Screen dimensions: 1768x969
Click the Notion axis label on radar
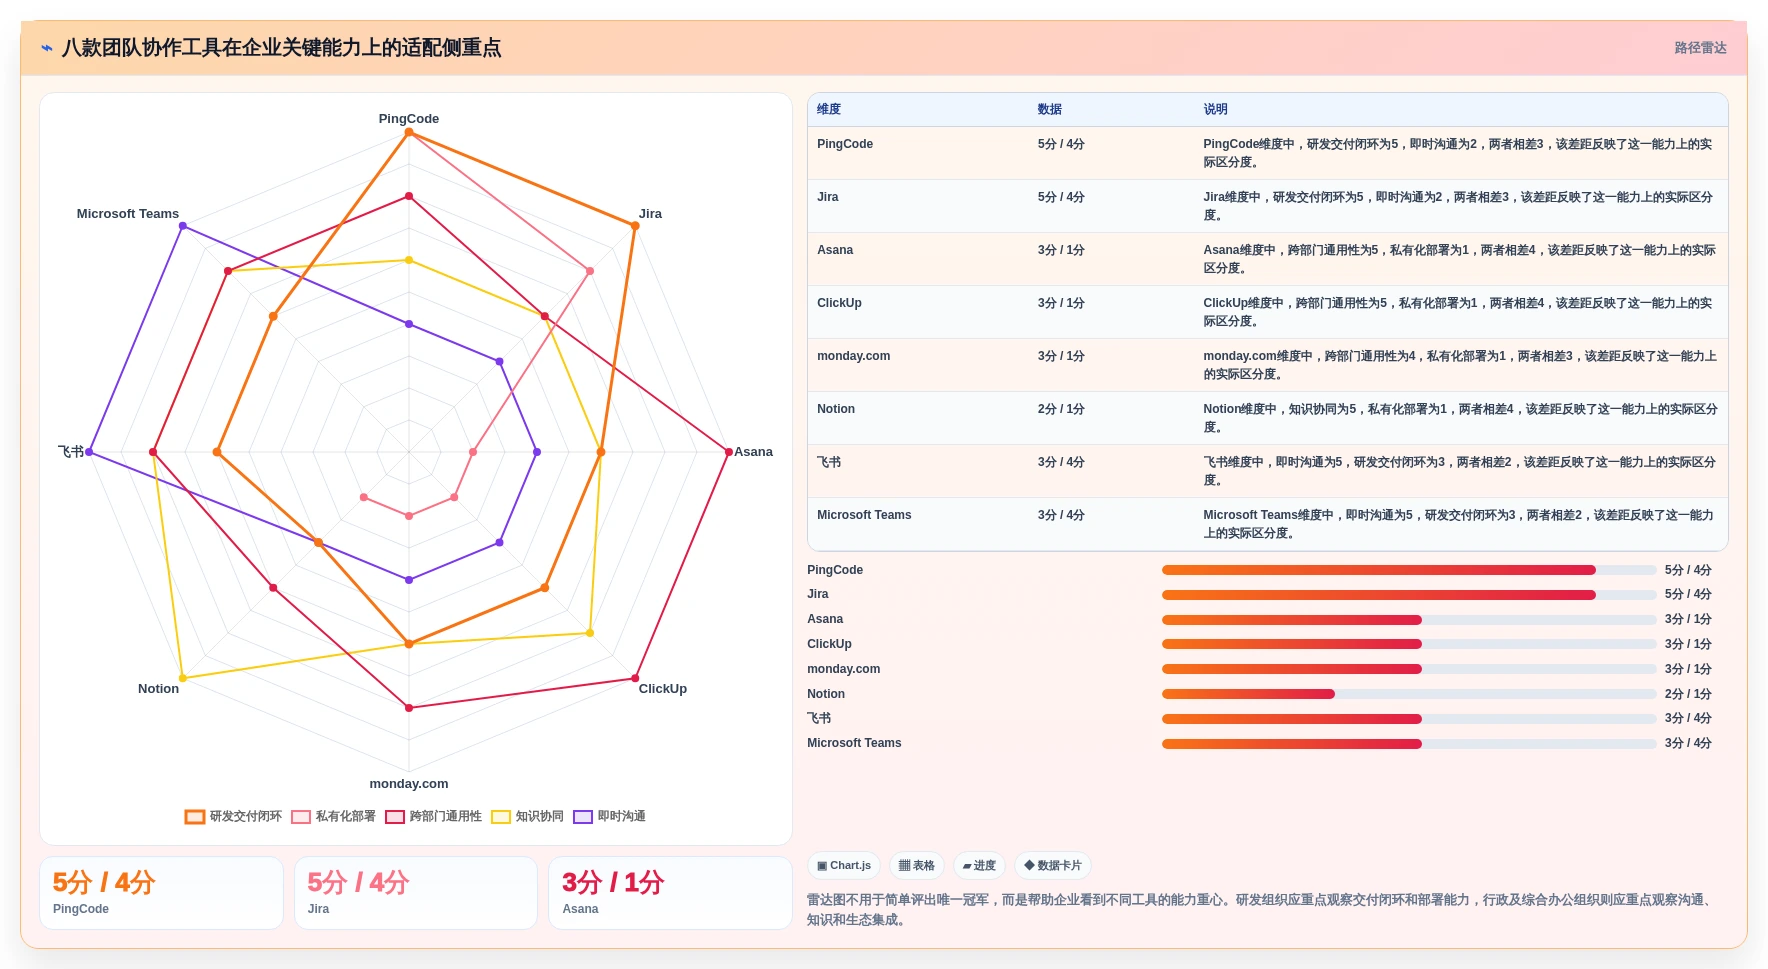pyautogui.click(x=158, y=689)
